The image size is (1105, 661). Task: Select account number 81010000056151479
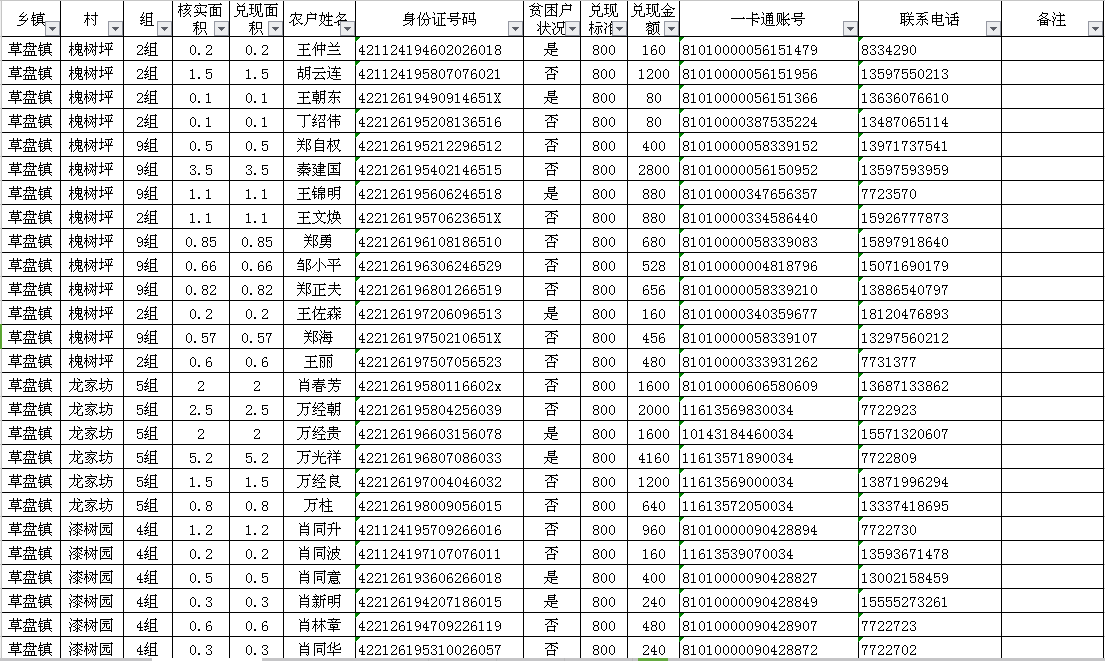pyautogui.click(x=750, y=50)
